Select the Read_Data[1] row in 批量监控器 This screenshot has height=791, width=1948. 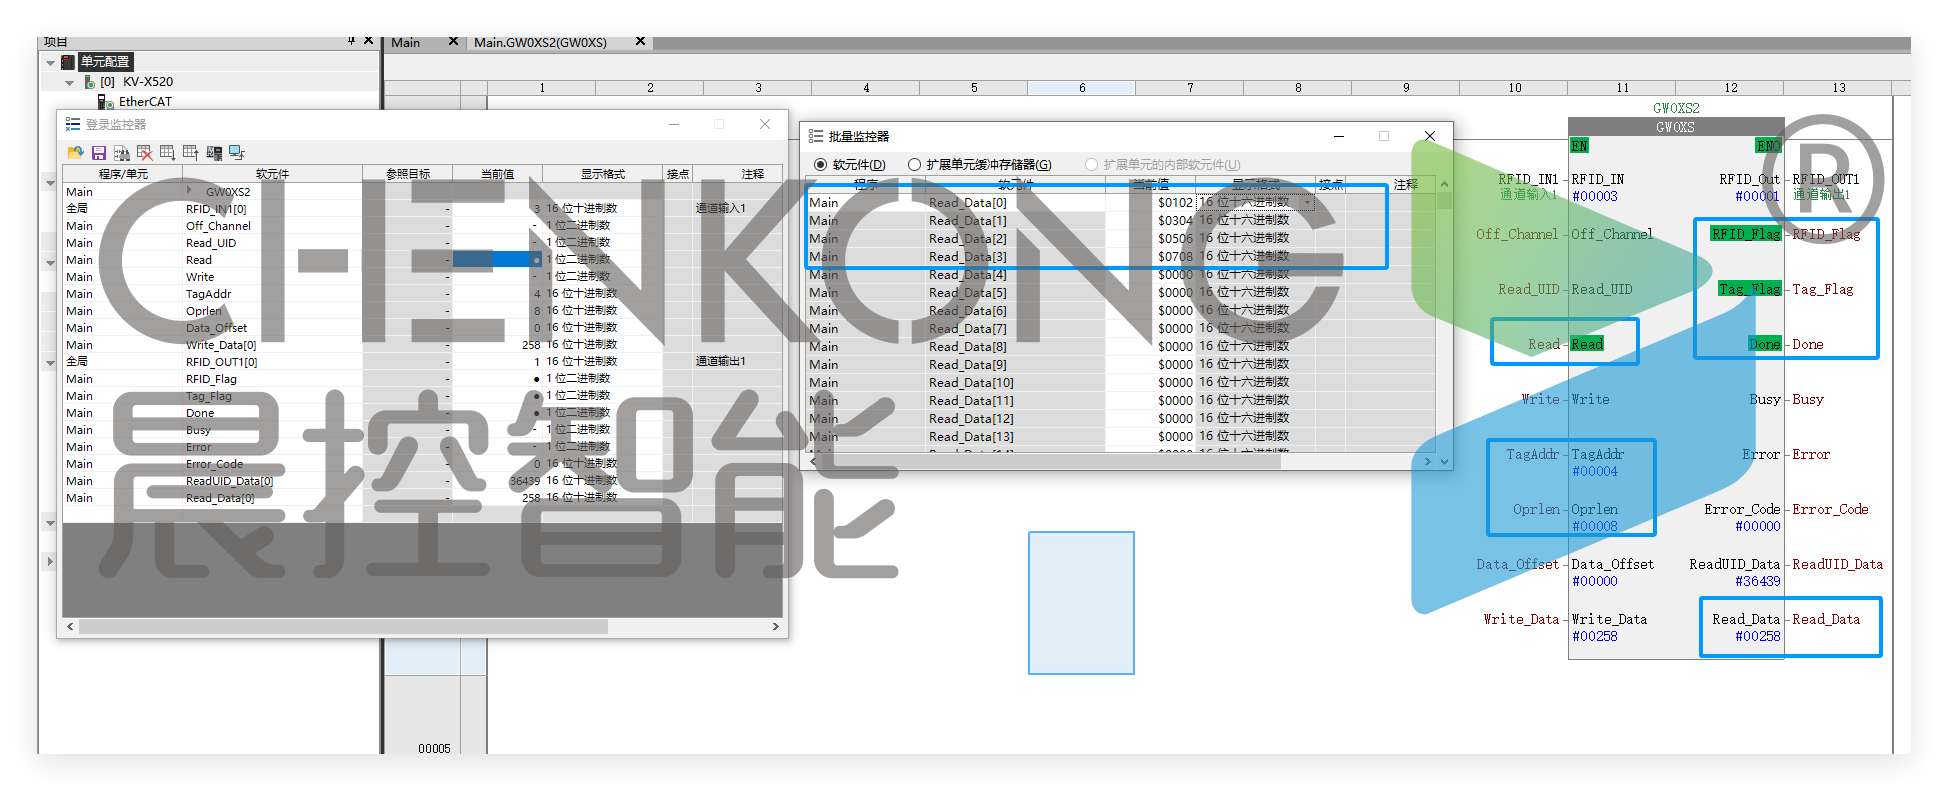tap(1121, 221)
